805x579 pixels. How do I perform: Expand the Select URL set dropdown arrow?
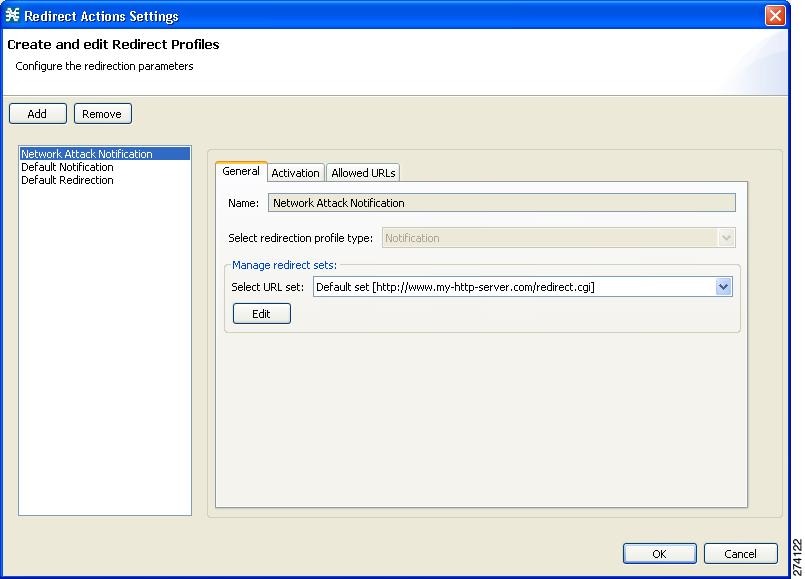[723, 287]
